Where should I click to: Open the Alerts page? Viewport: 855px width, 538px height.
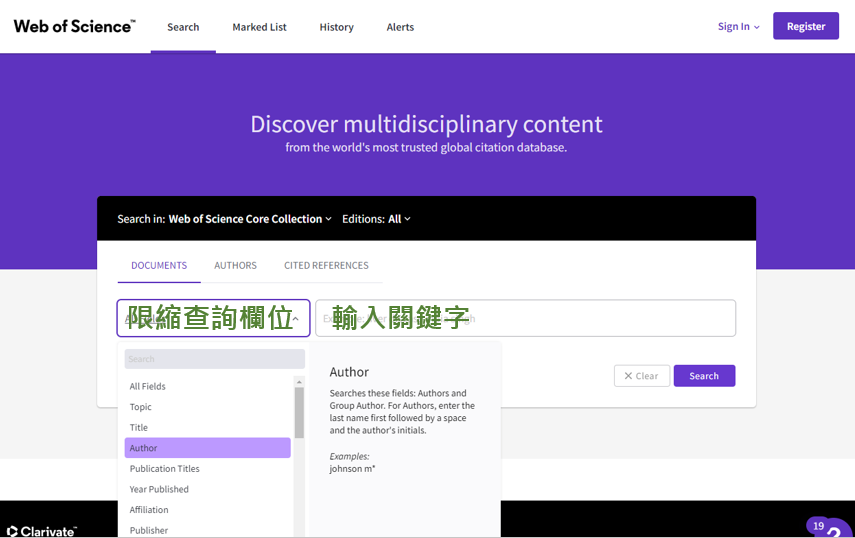pos(400,27)
